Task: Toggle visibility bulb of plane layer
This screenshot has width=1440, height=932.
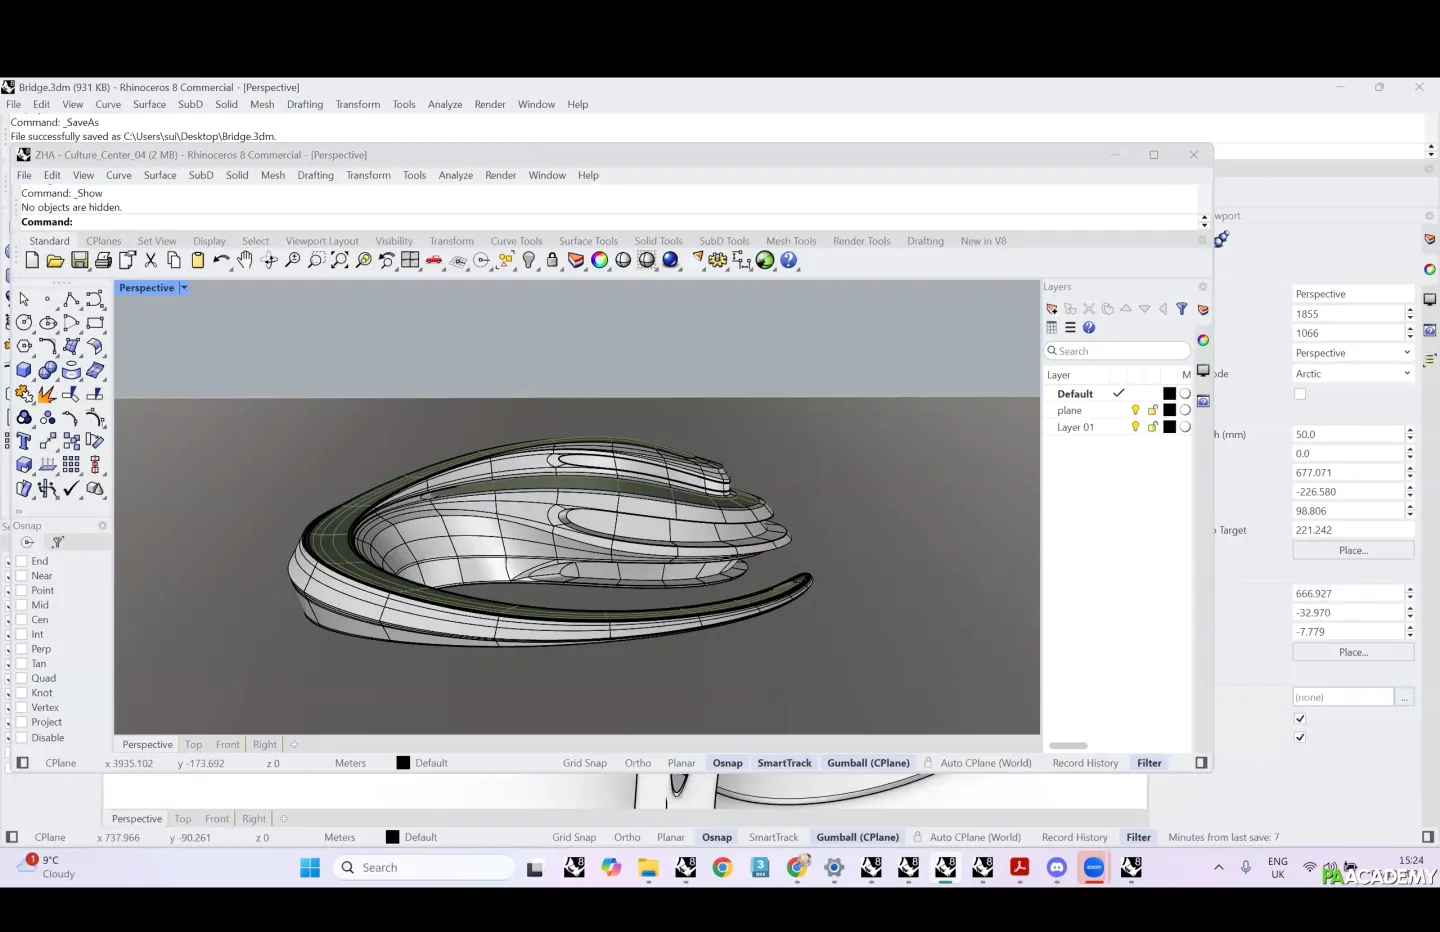Action: coord(1135,410)
